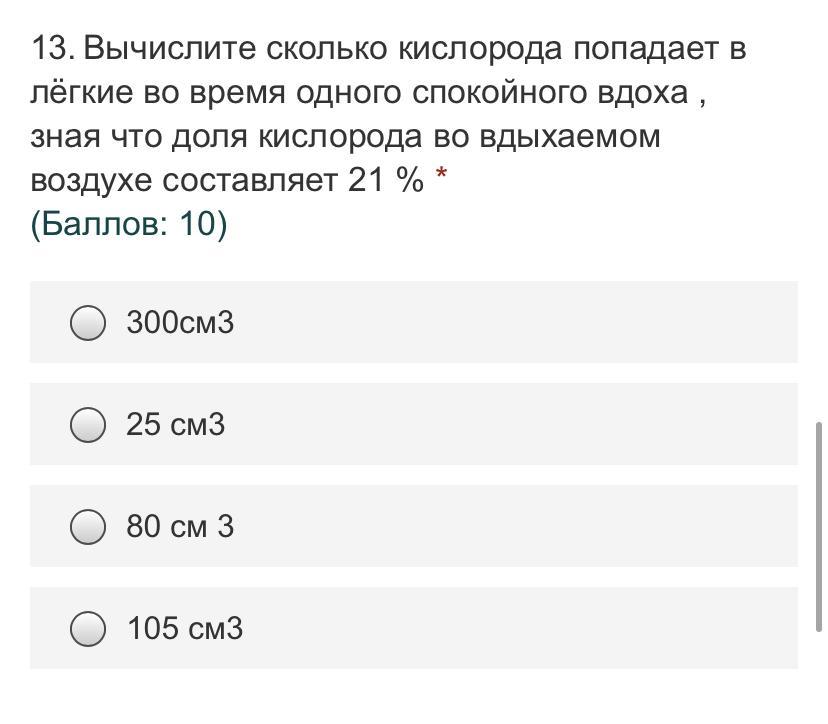Click the '21 %' text in question
This screenshot has height=724, width=828.
(x=386, y=180)
